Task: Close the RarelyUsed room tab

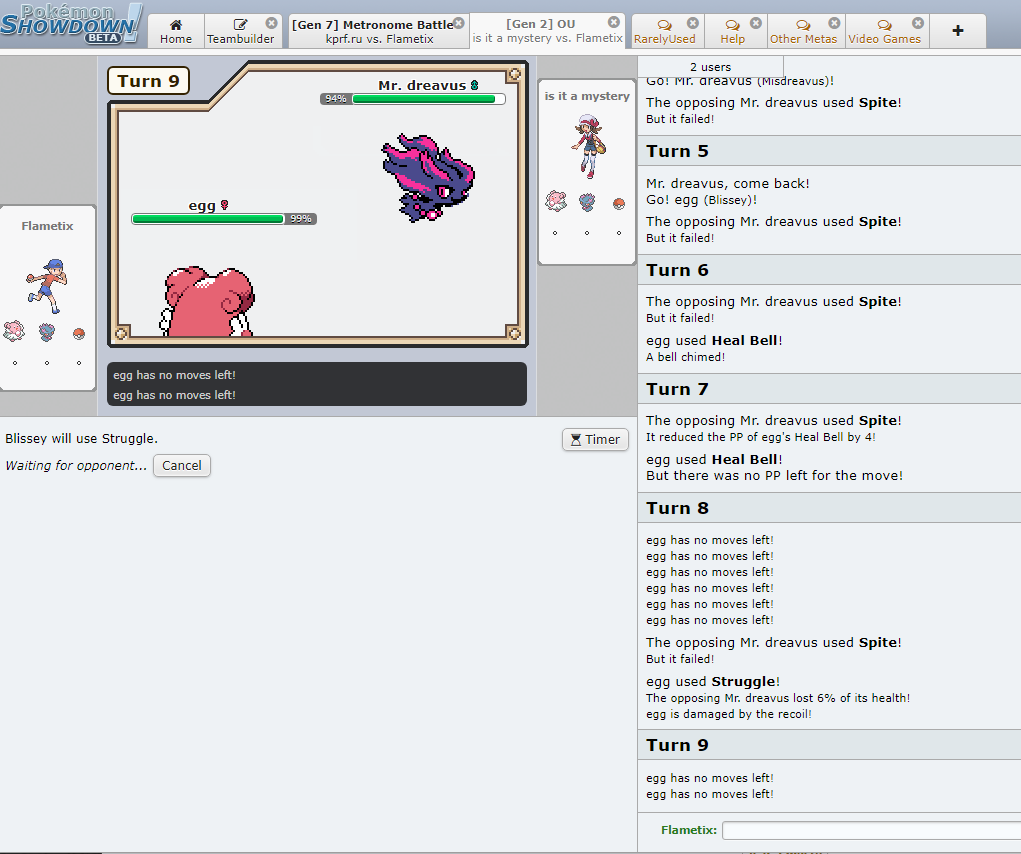Action: tap(693, 23)
